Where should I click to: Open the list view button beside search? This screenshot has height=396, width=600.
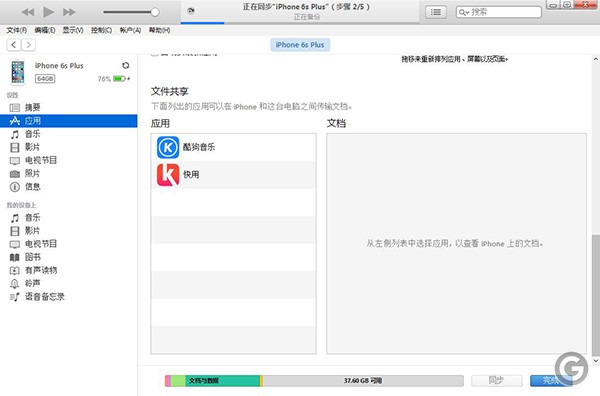coord(436,12)
